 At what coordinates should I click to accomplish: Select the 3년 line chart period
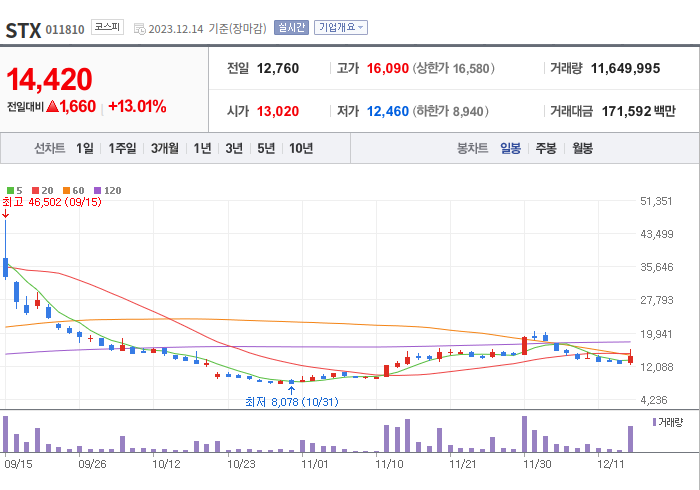[234, 148]
